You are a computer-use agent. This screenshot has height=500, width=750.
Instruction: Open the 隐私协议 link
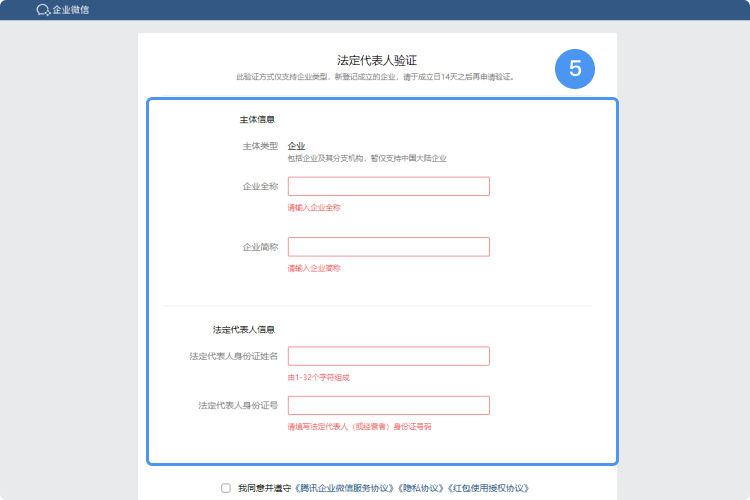[x=421, y=488]
